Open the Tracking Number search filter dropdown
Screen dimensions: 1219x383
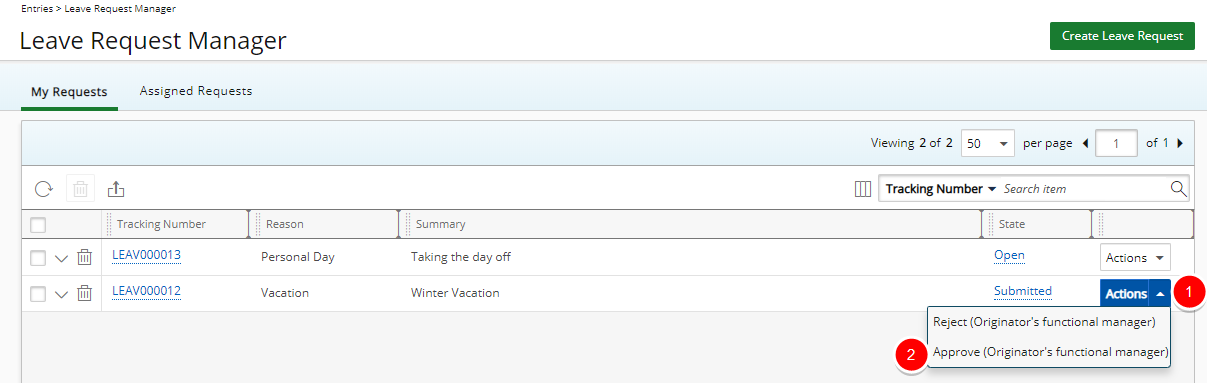[941, 188]
